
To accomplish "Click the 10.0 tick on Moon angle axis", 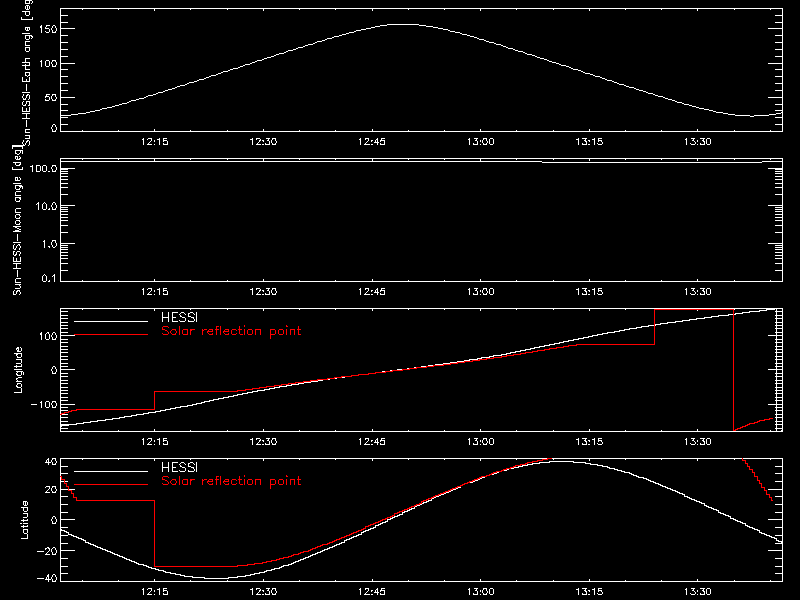I will pyautogui.click(x=46, y=206).
